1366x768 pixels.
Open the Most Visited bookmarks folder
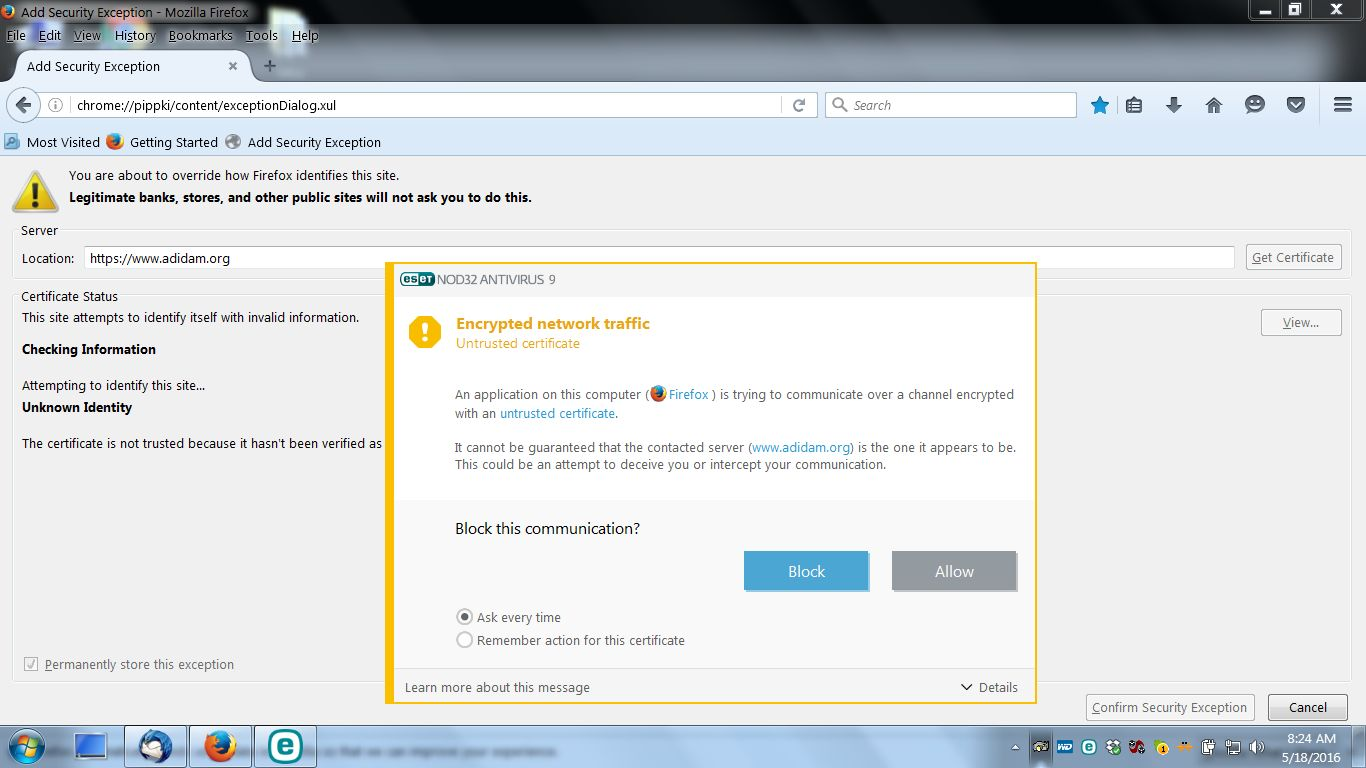click(52, 142)
